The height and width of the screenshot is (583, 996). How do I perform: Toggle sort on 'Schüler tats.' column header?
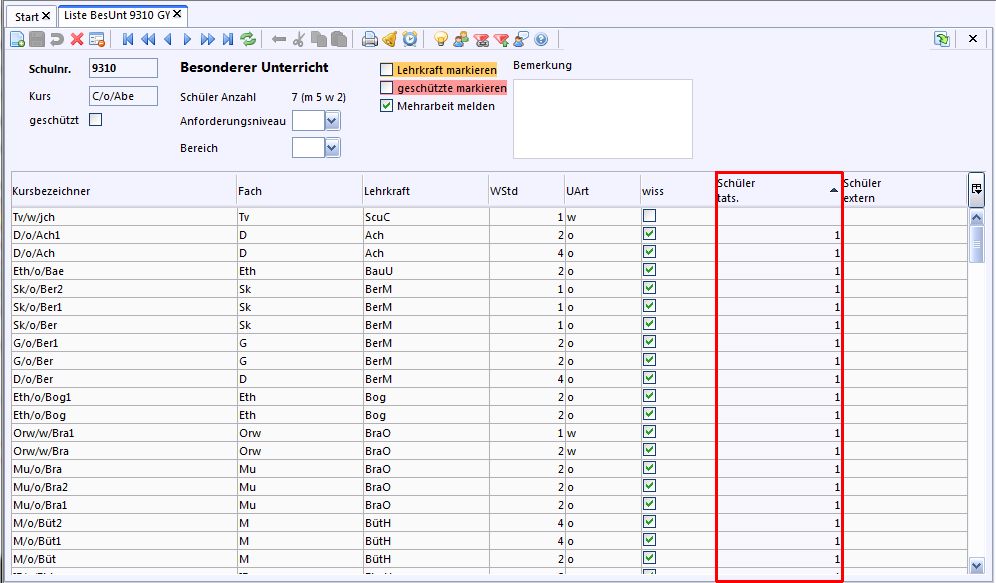(x=779, y=191)
